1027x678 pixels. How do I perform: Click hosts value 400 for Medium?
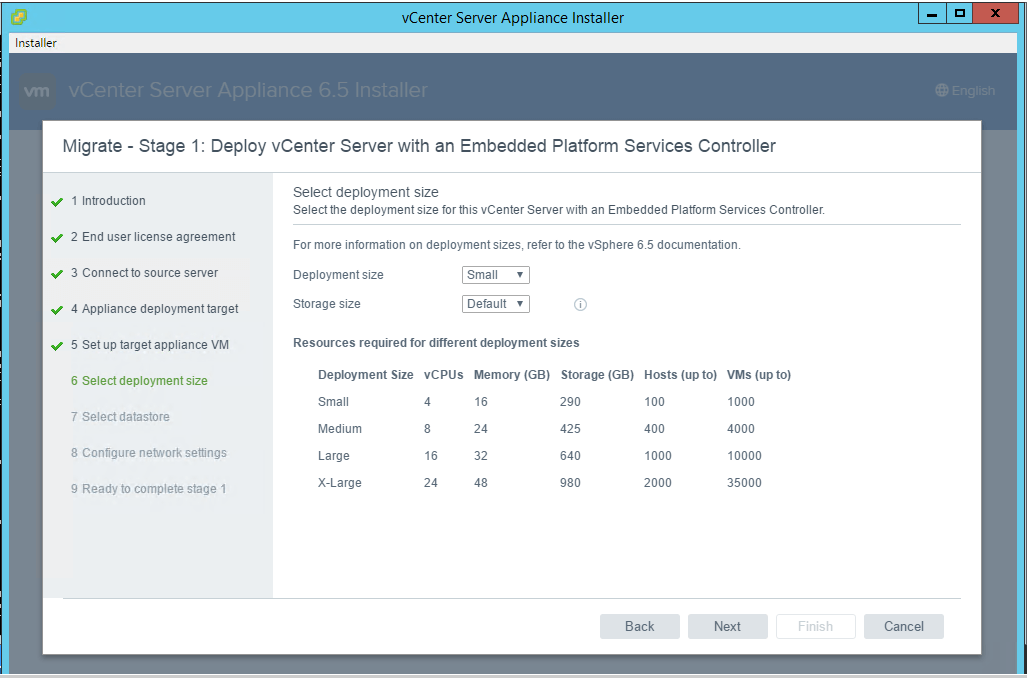(654, 428)
